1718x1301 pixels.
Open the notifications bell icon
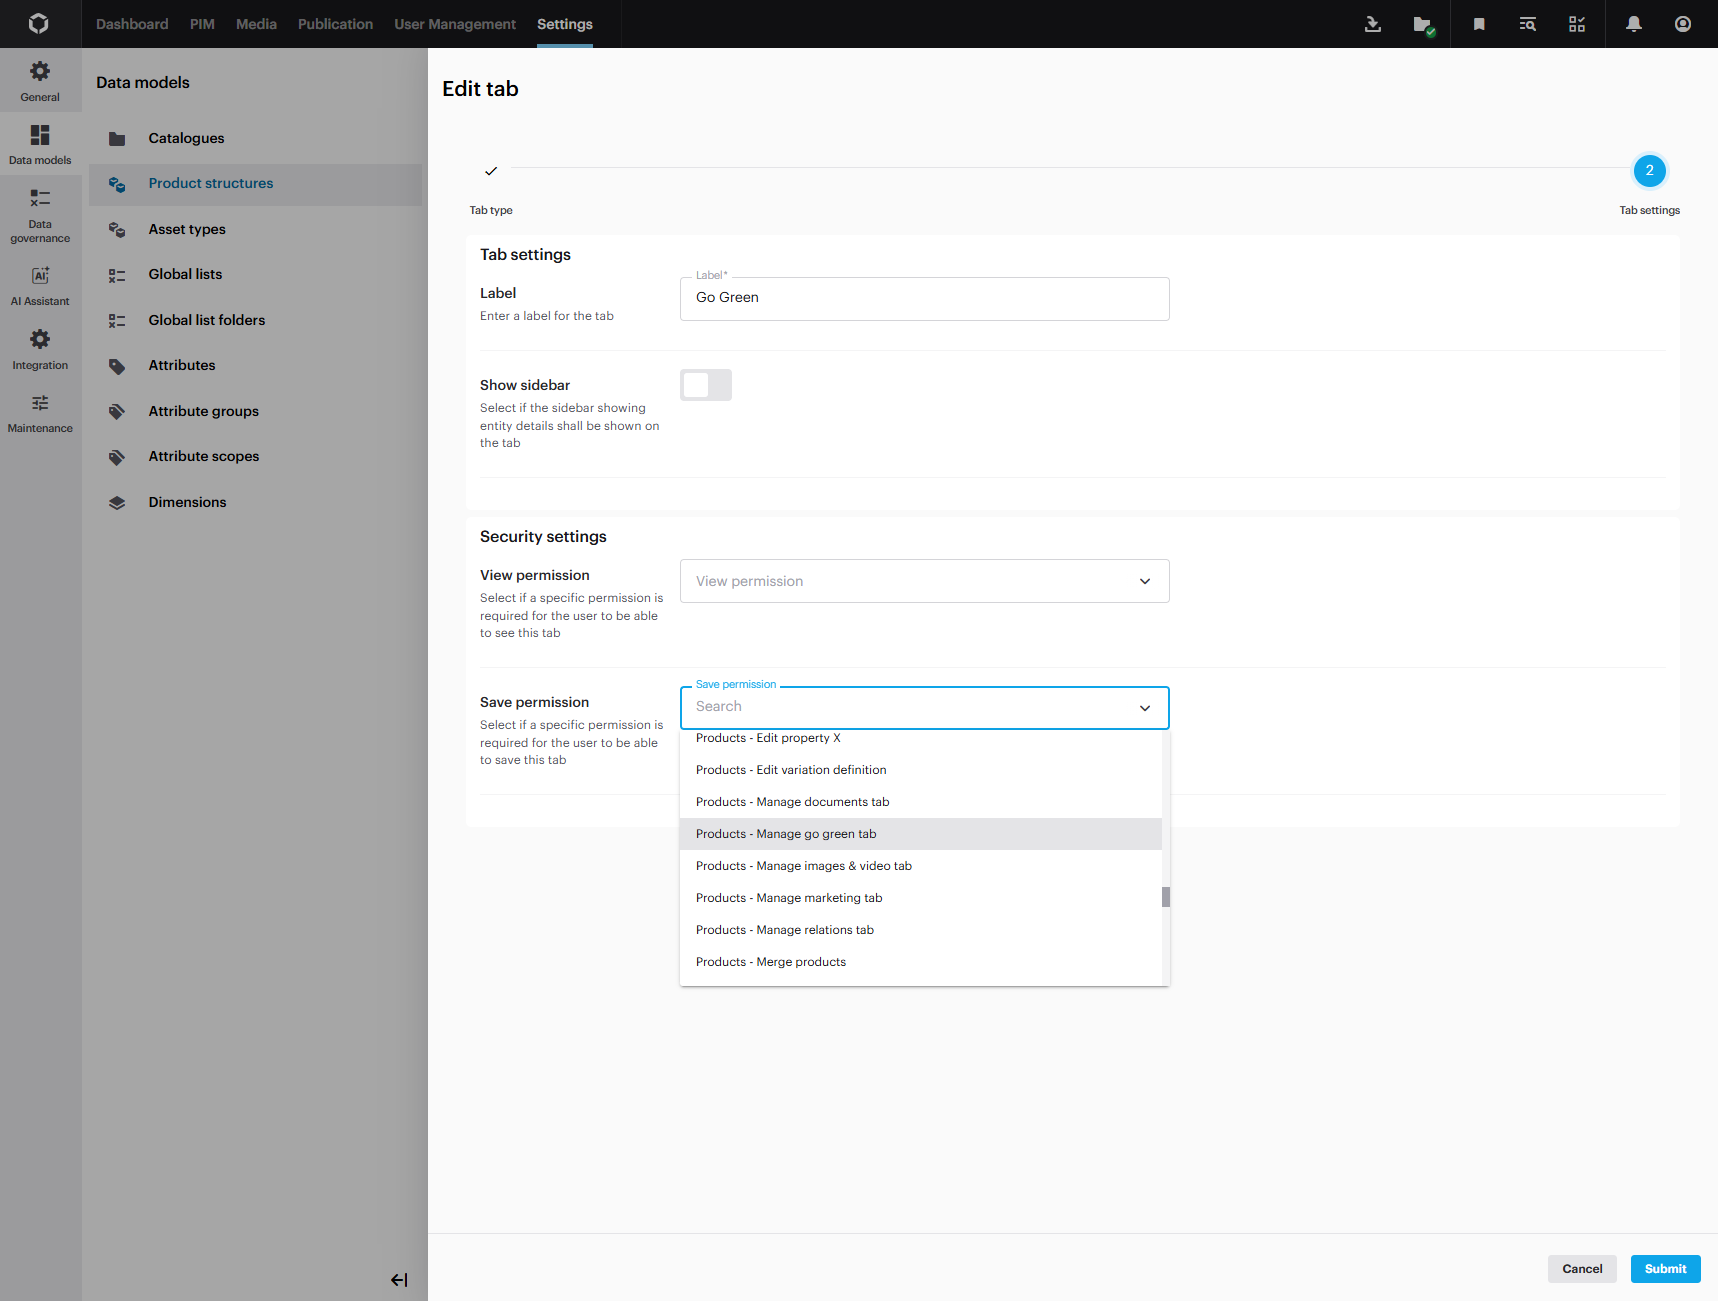click(x=1633, y=24)
